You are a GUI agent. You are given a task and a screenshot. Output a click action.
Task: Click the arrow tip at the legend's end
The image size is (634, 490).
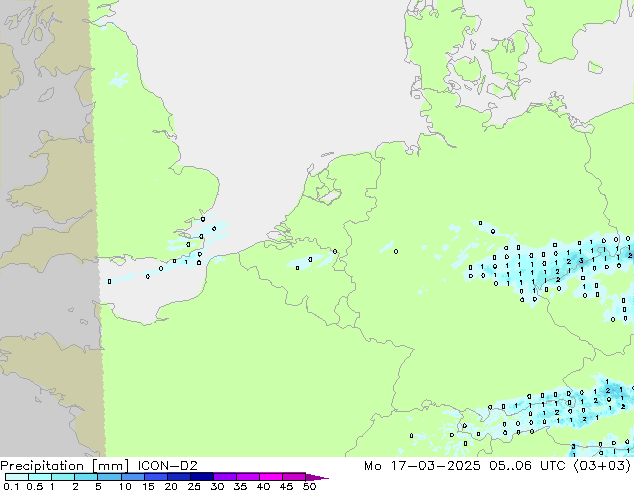coord(317,477)
